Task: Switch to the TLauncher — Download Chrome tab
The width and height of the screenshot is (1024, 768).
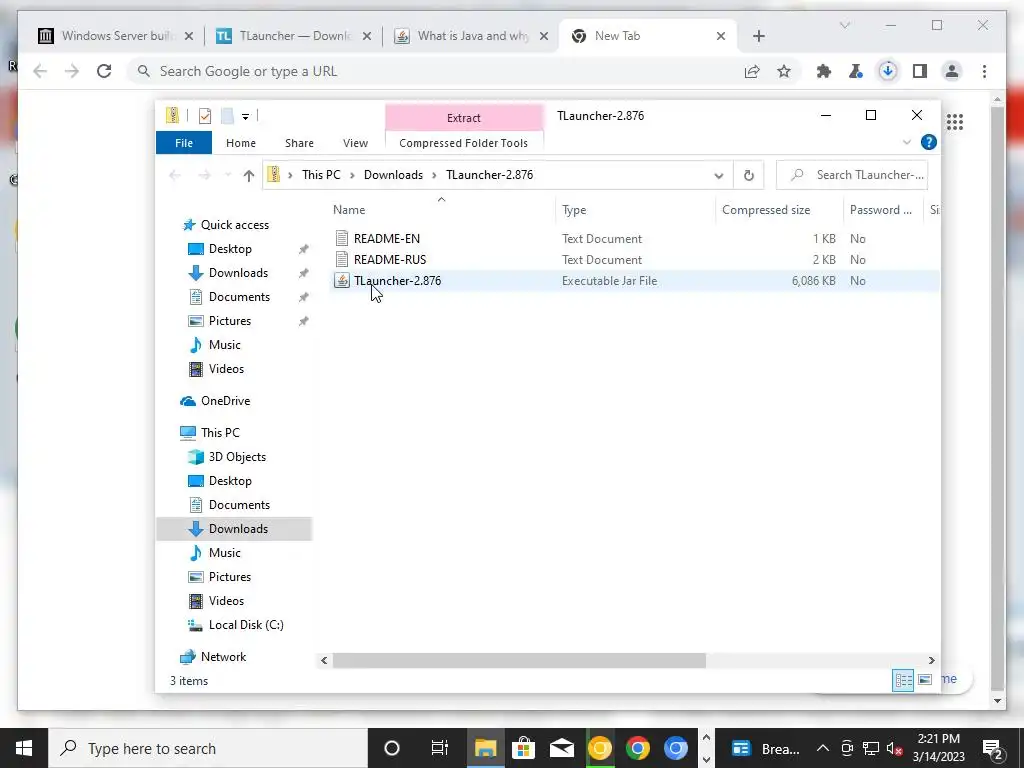Action: tap(294, 36)
